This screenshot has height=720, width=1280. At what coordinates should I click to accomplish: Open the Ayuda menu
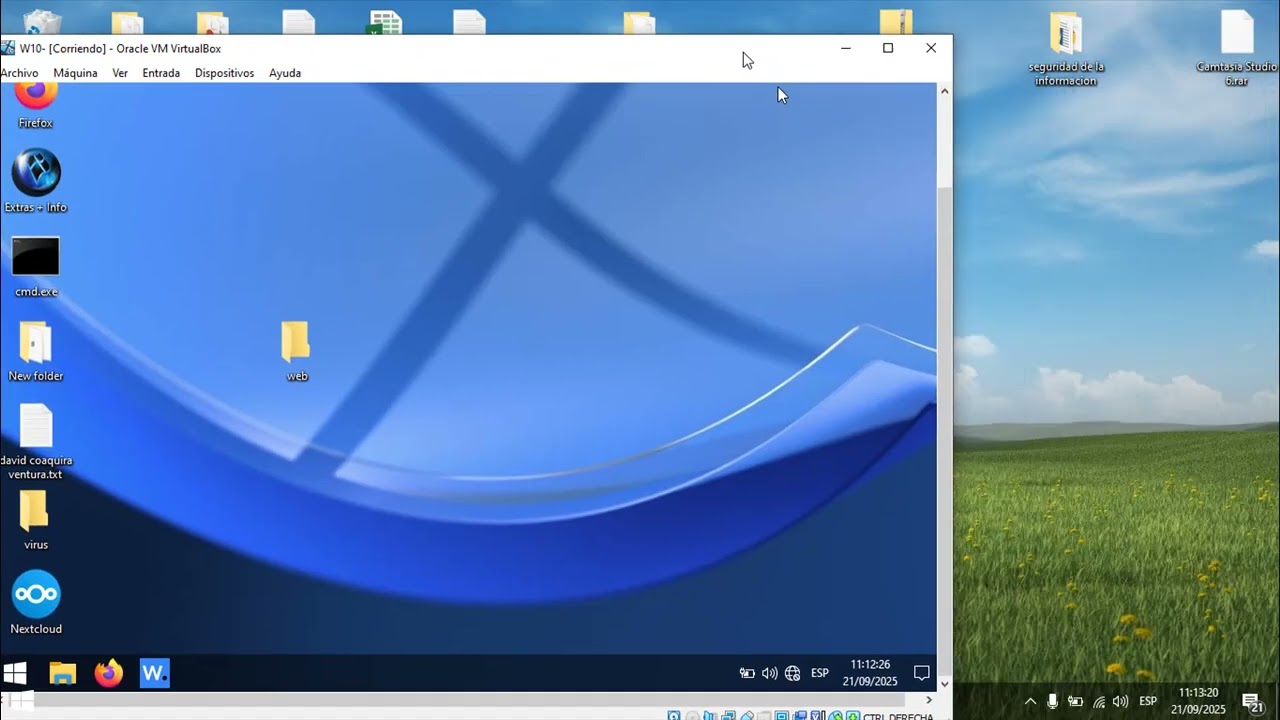point(285,73)
